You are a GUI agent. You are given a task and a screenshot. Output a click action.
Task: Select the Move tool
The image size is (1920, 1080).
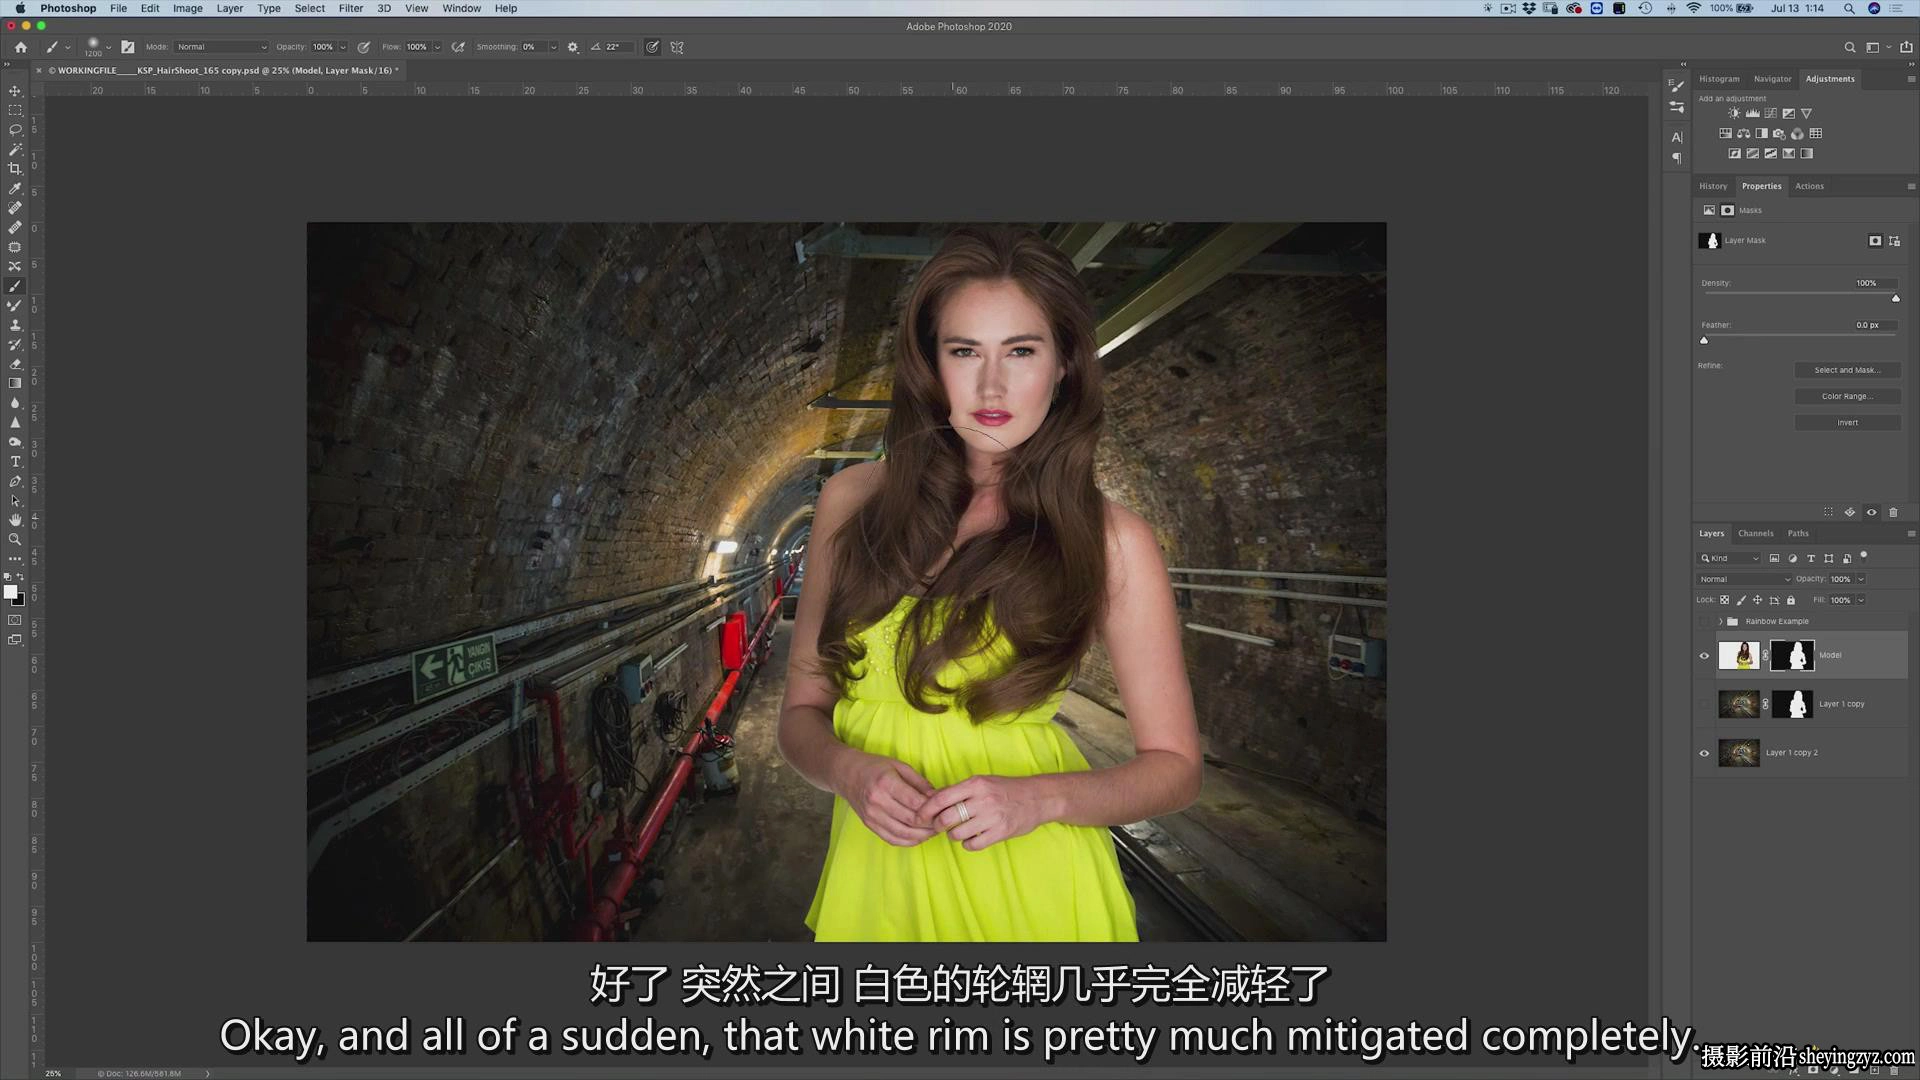pyautogui.click(x=15, y=91)
